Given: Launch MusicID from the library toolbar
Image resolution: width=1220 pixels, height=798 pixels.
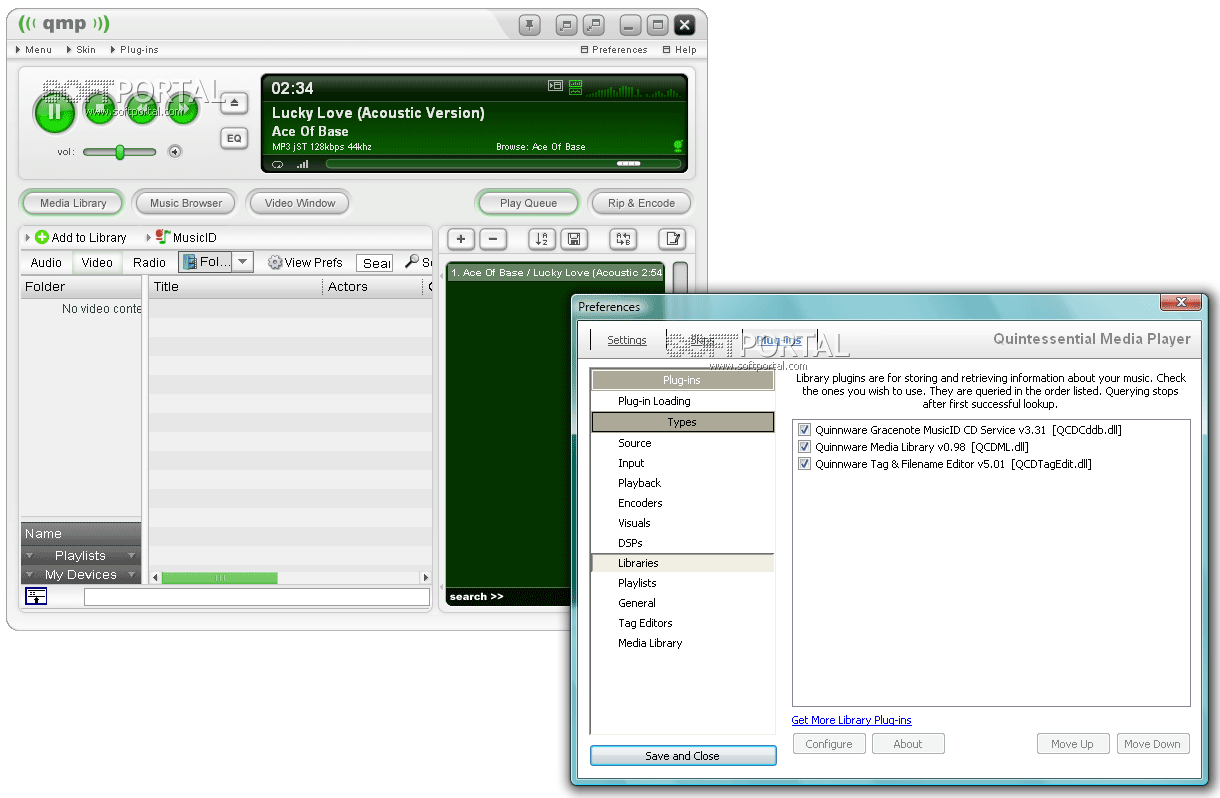Looking at the screenshot, I should [x=186, y=237].
